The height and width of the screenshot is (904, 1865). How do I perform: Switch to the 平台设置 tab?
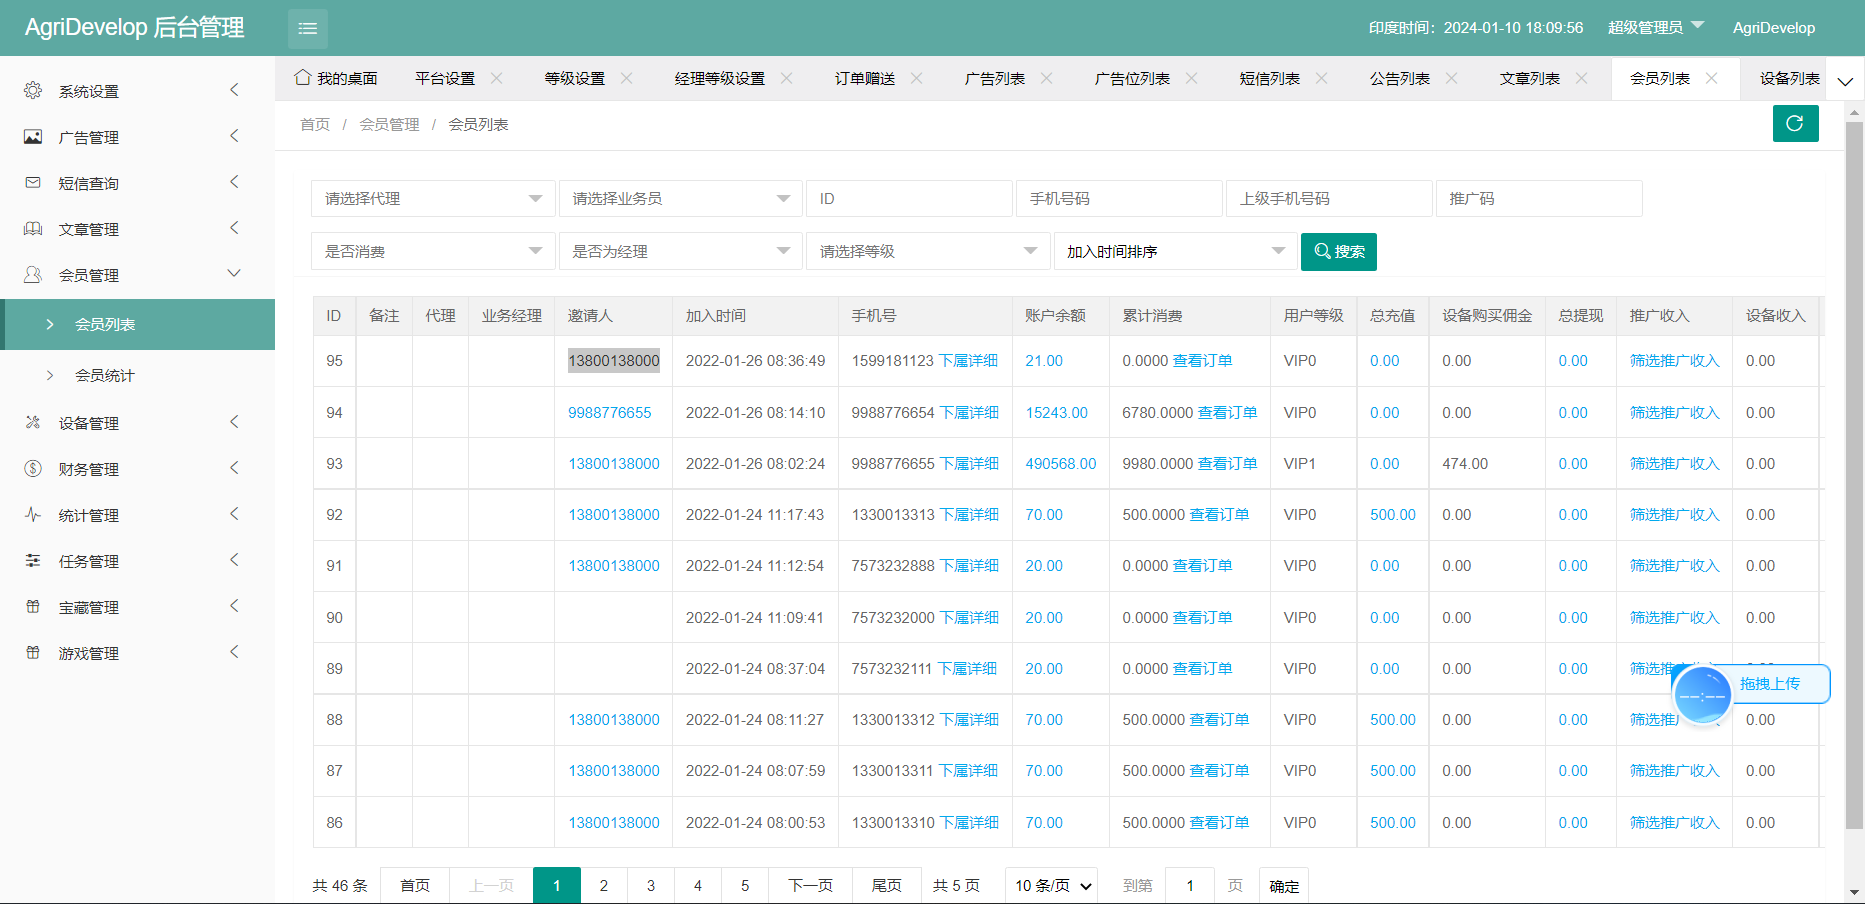click(445, 78)
